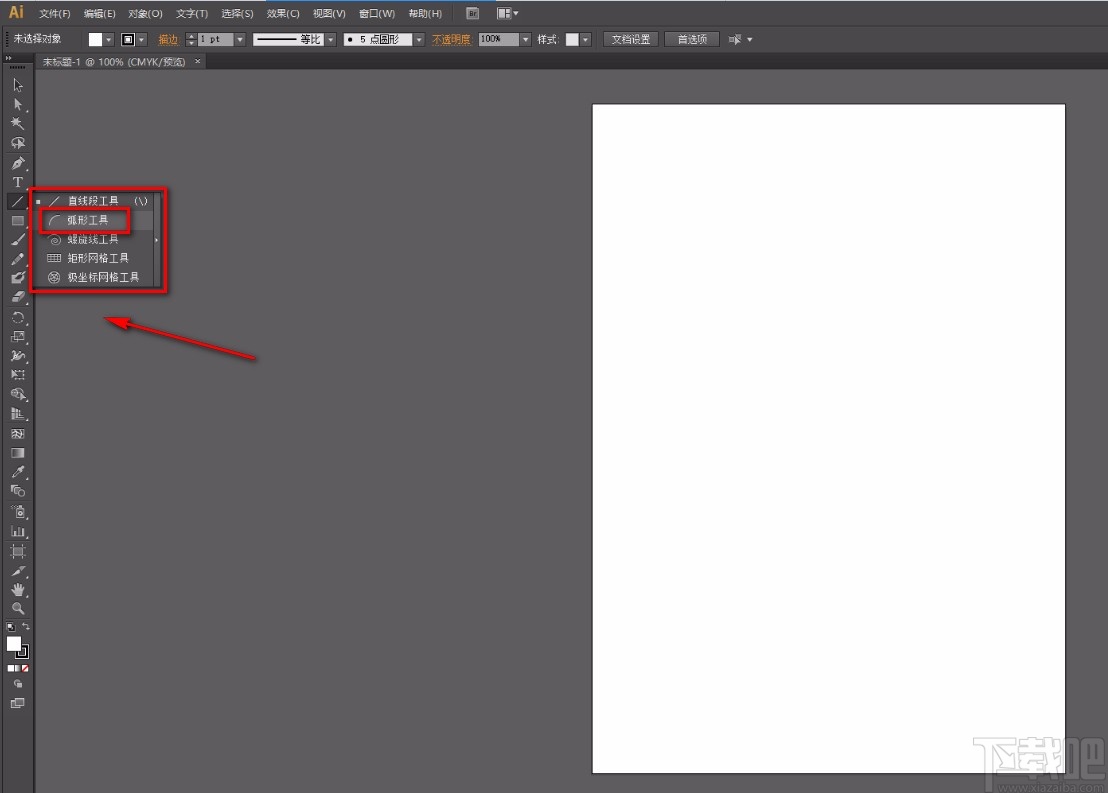This screenshot has height=793, width=1108.
Task: Select the Rectangle tool
Action: [18, 221]
